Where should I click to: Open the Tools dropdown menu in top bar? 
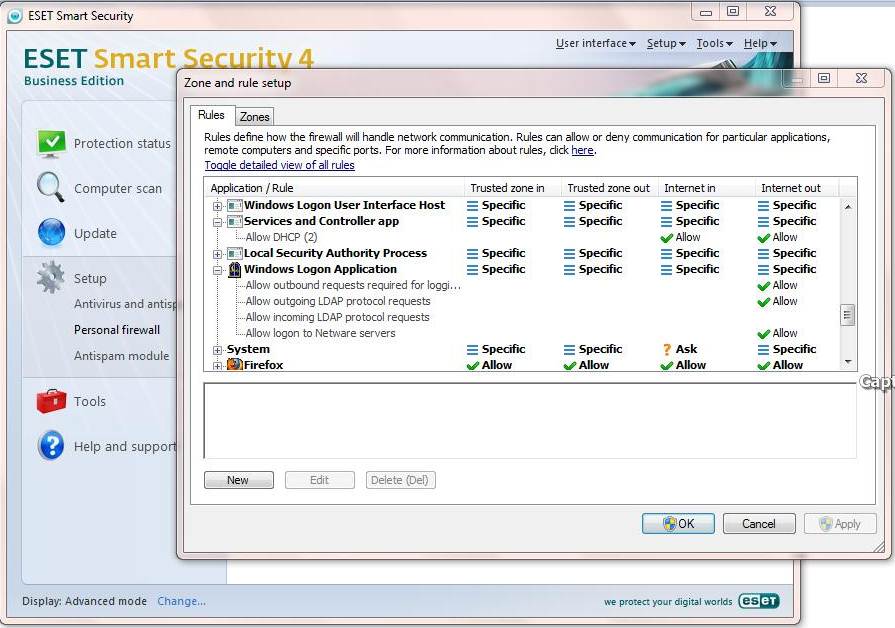(x=714, y=43)
